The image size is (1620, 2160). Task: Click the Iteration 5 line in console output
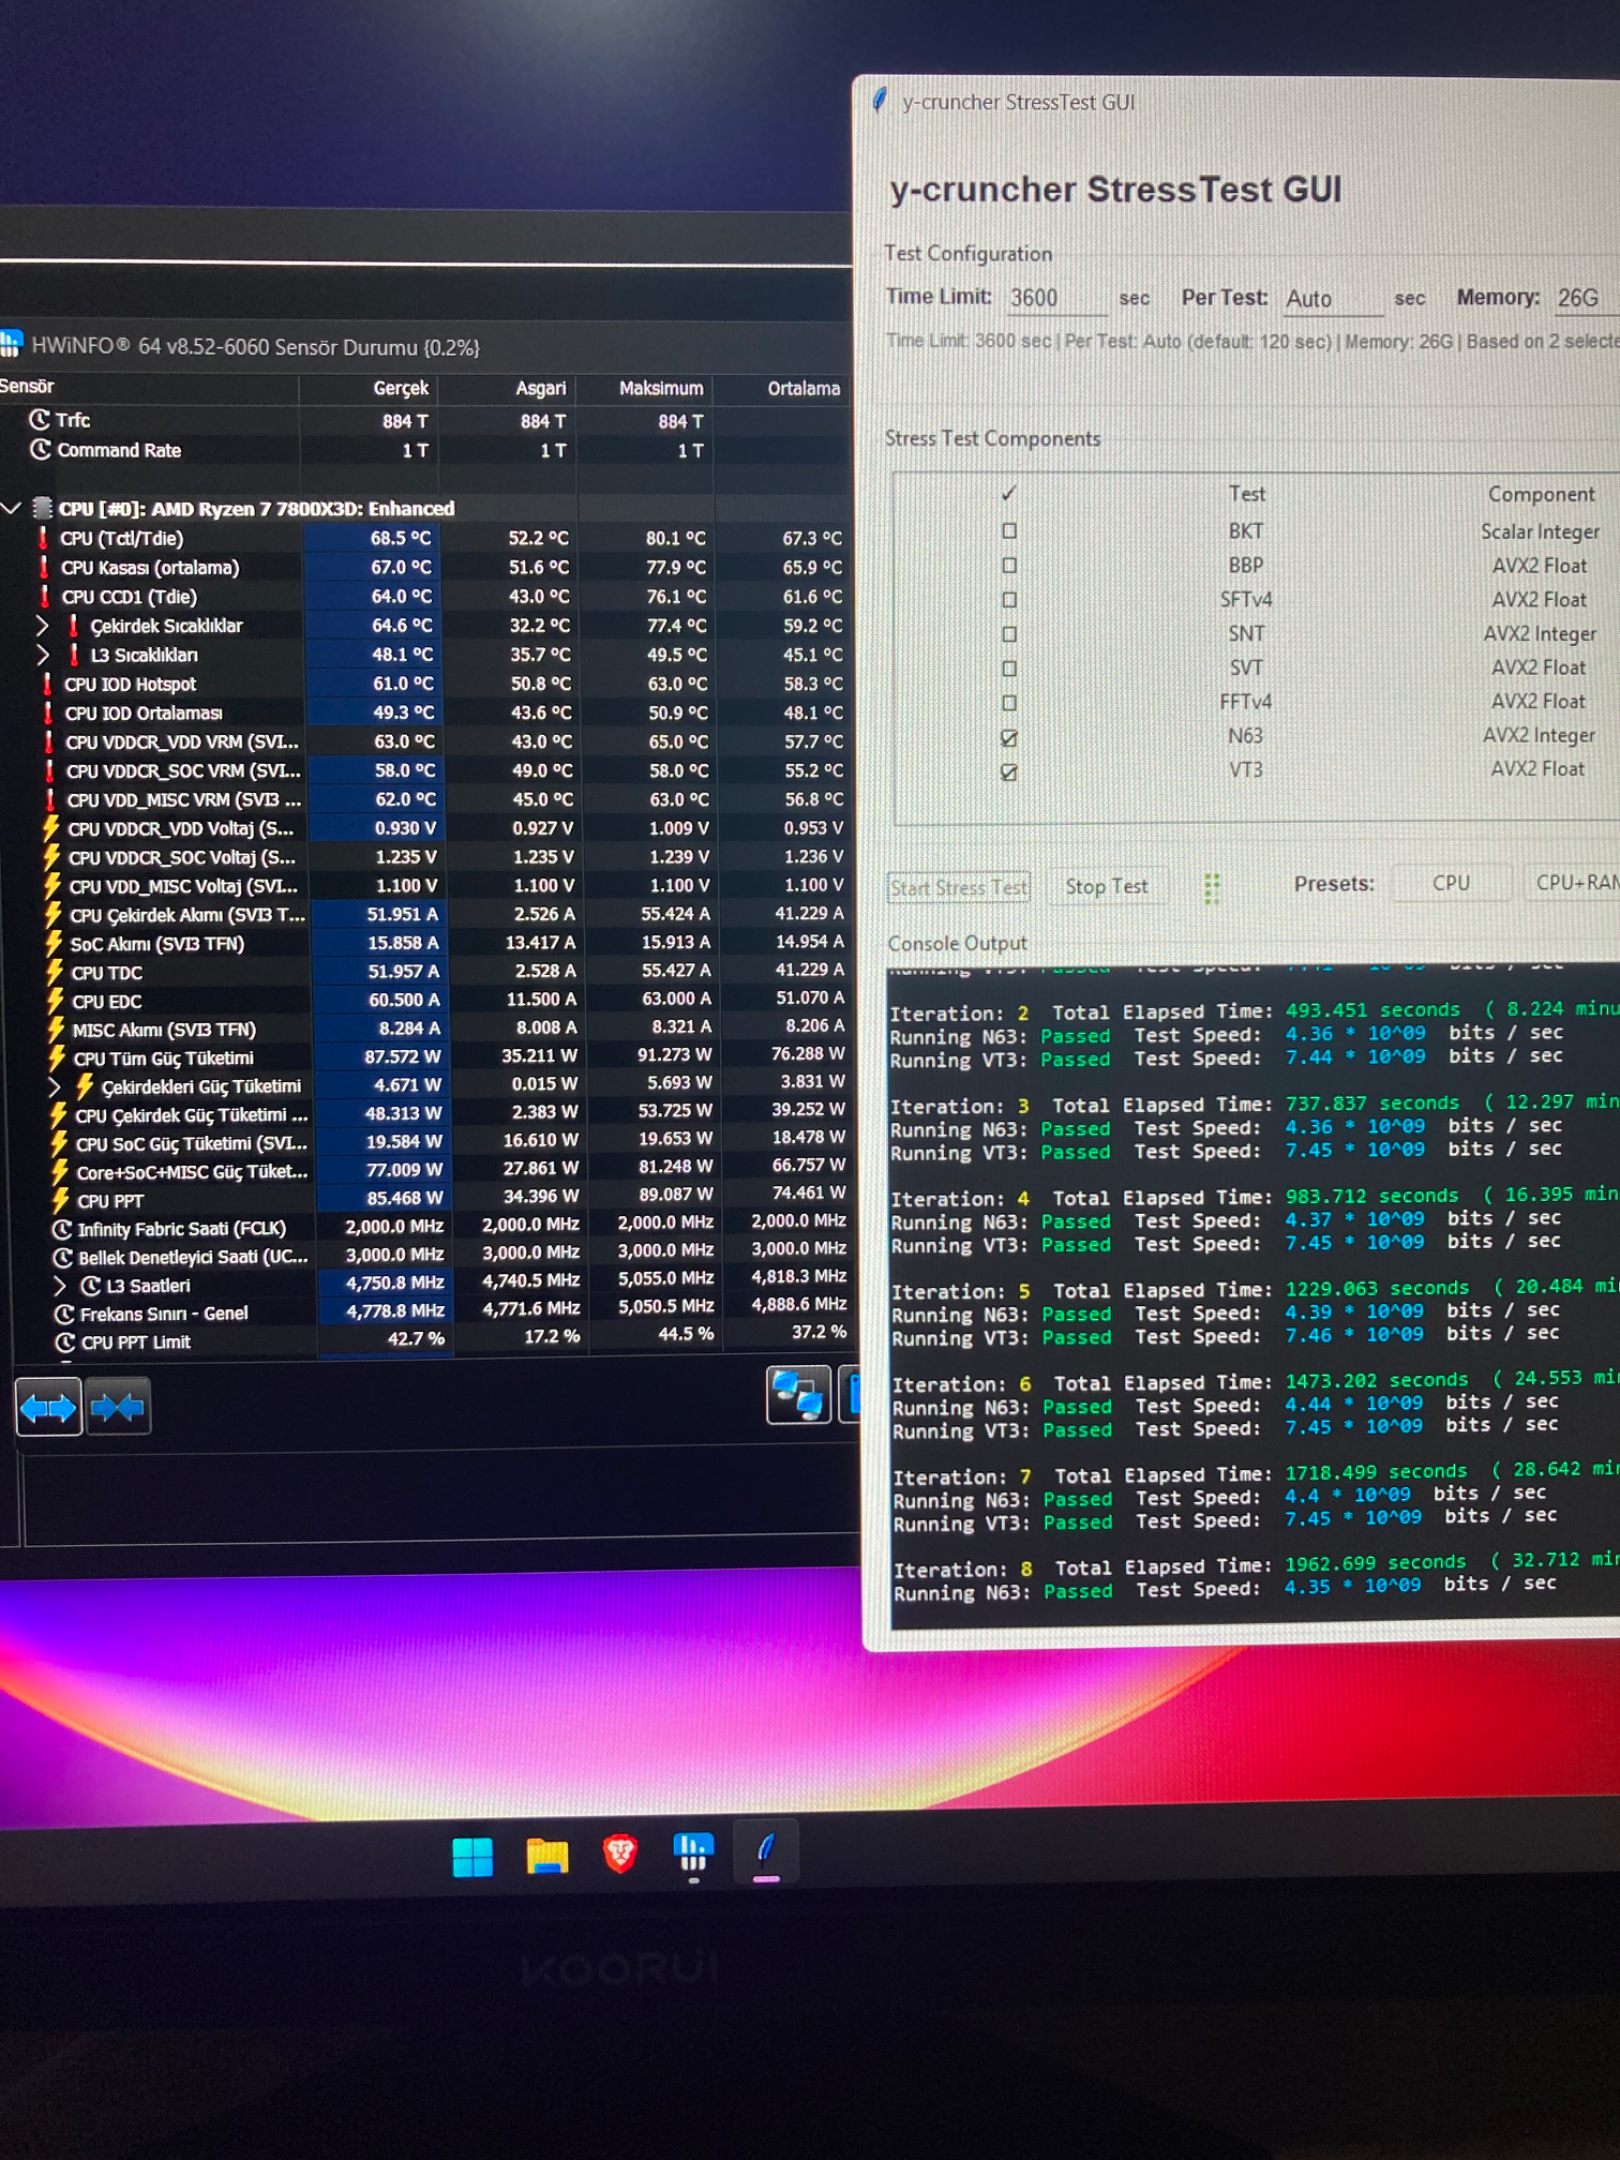1256,1289
